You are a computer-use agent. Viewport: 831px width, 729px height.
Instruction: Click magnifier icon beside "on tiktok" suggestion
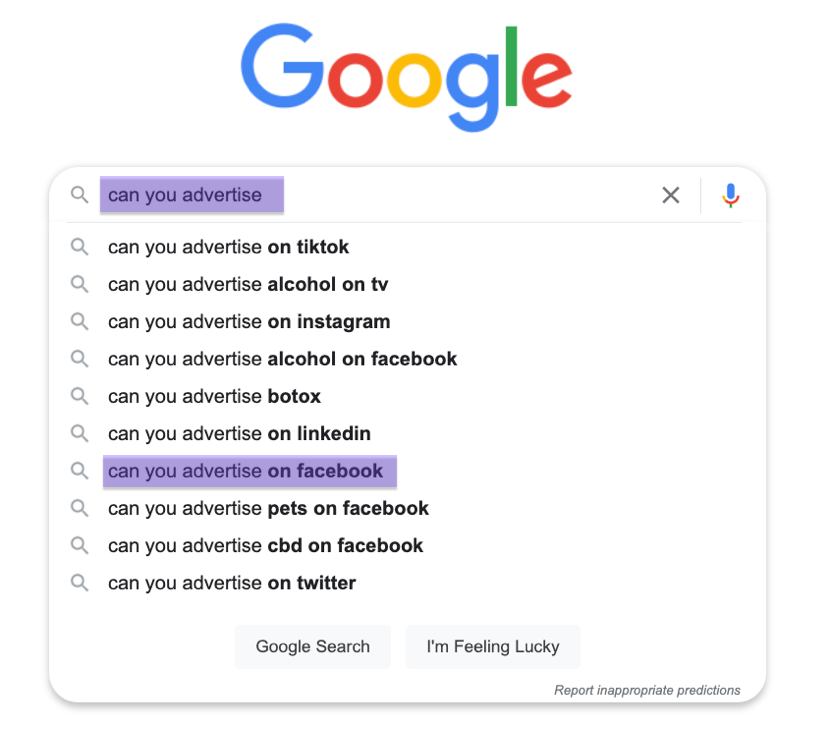(79, 246)
